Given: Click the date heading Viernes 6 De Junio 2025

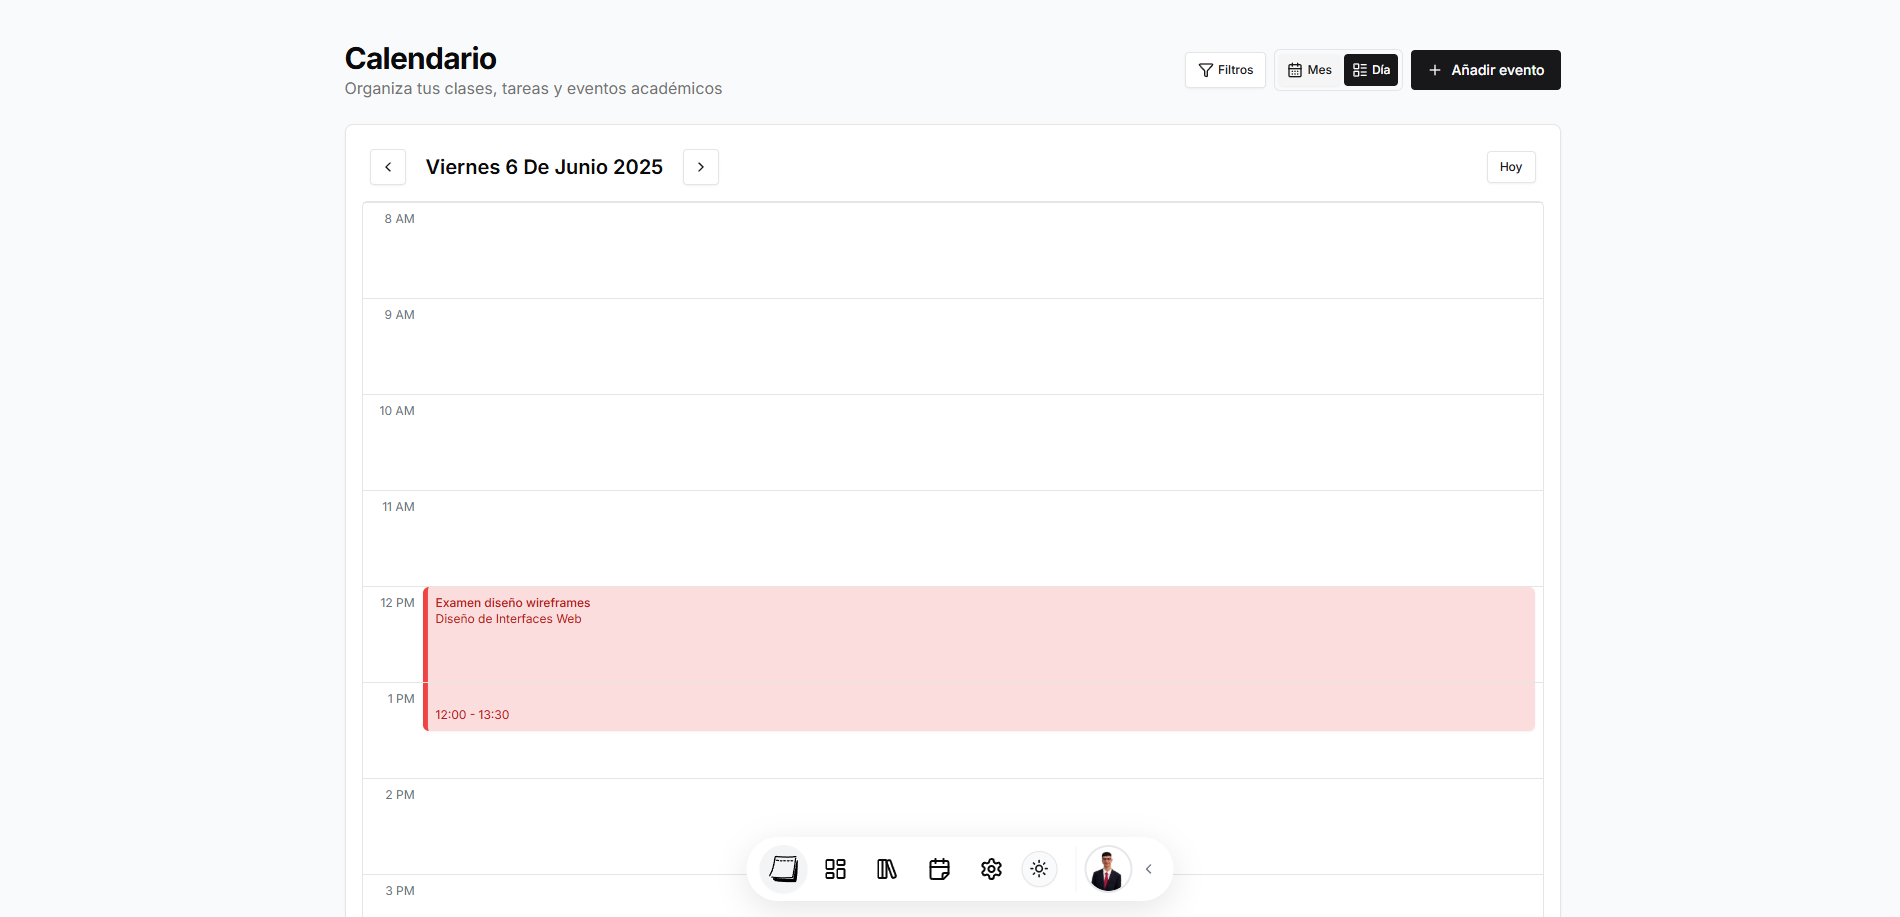Looking at the screenshot, I should click(x=544, y=167).
